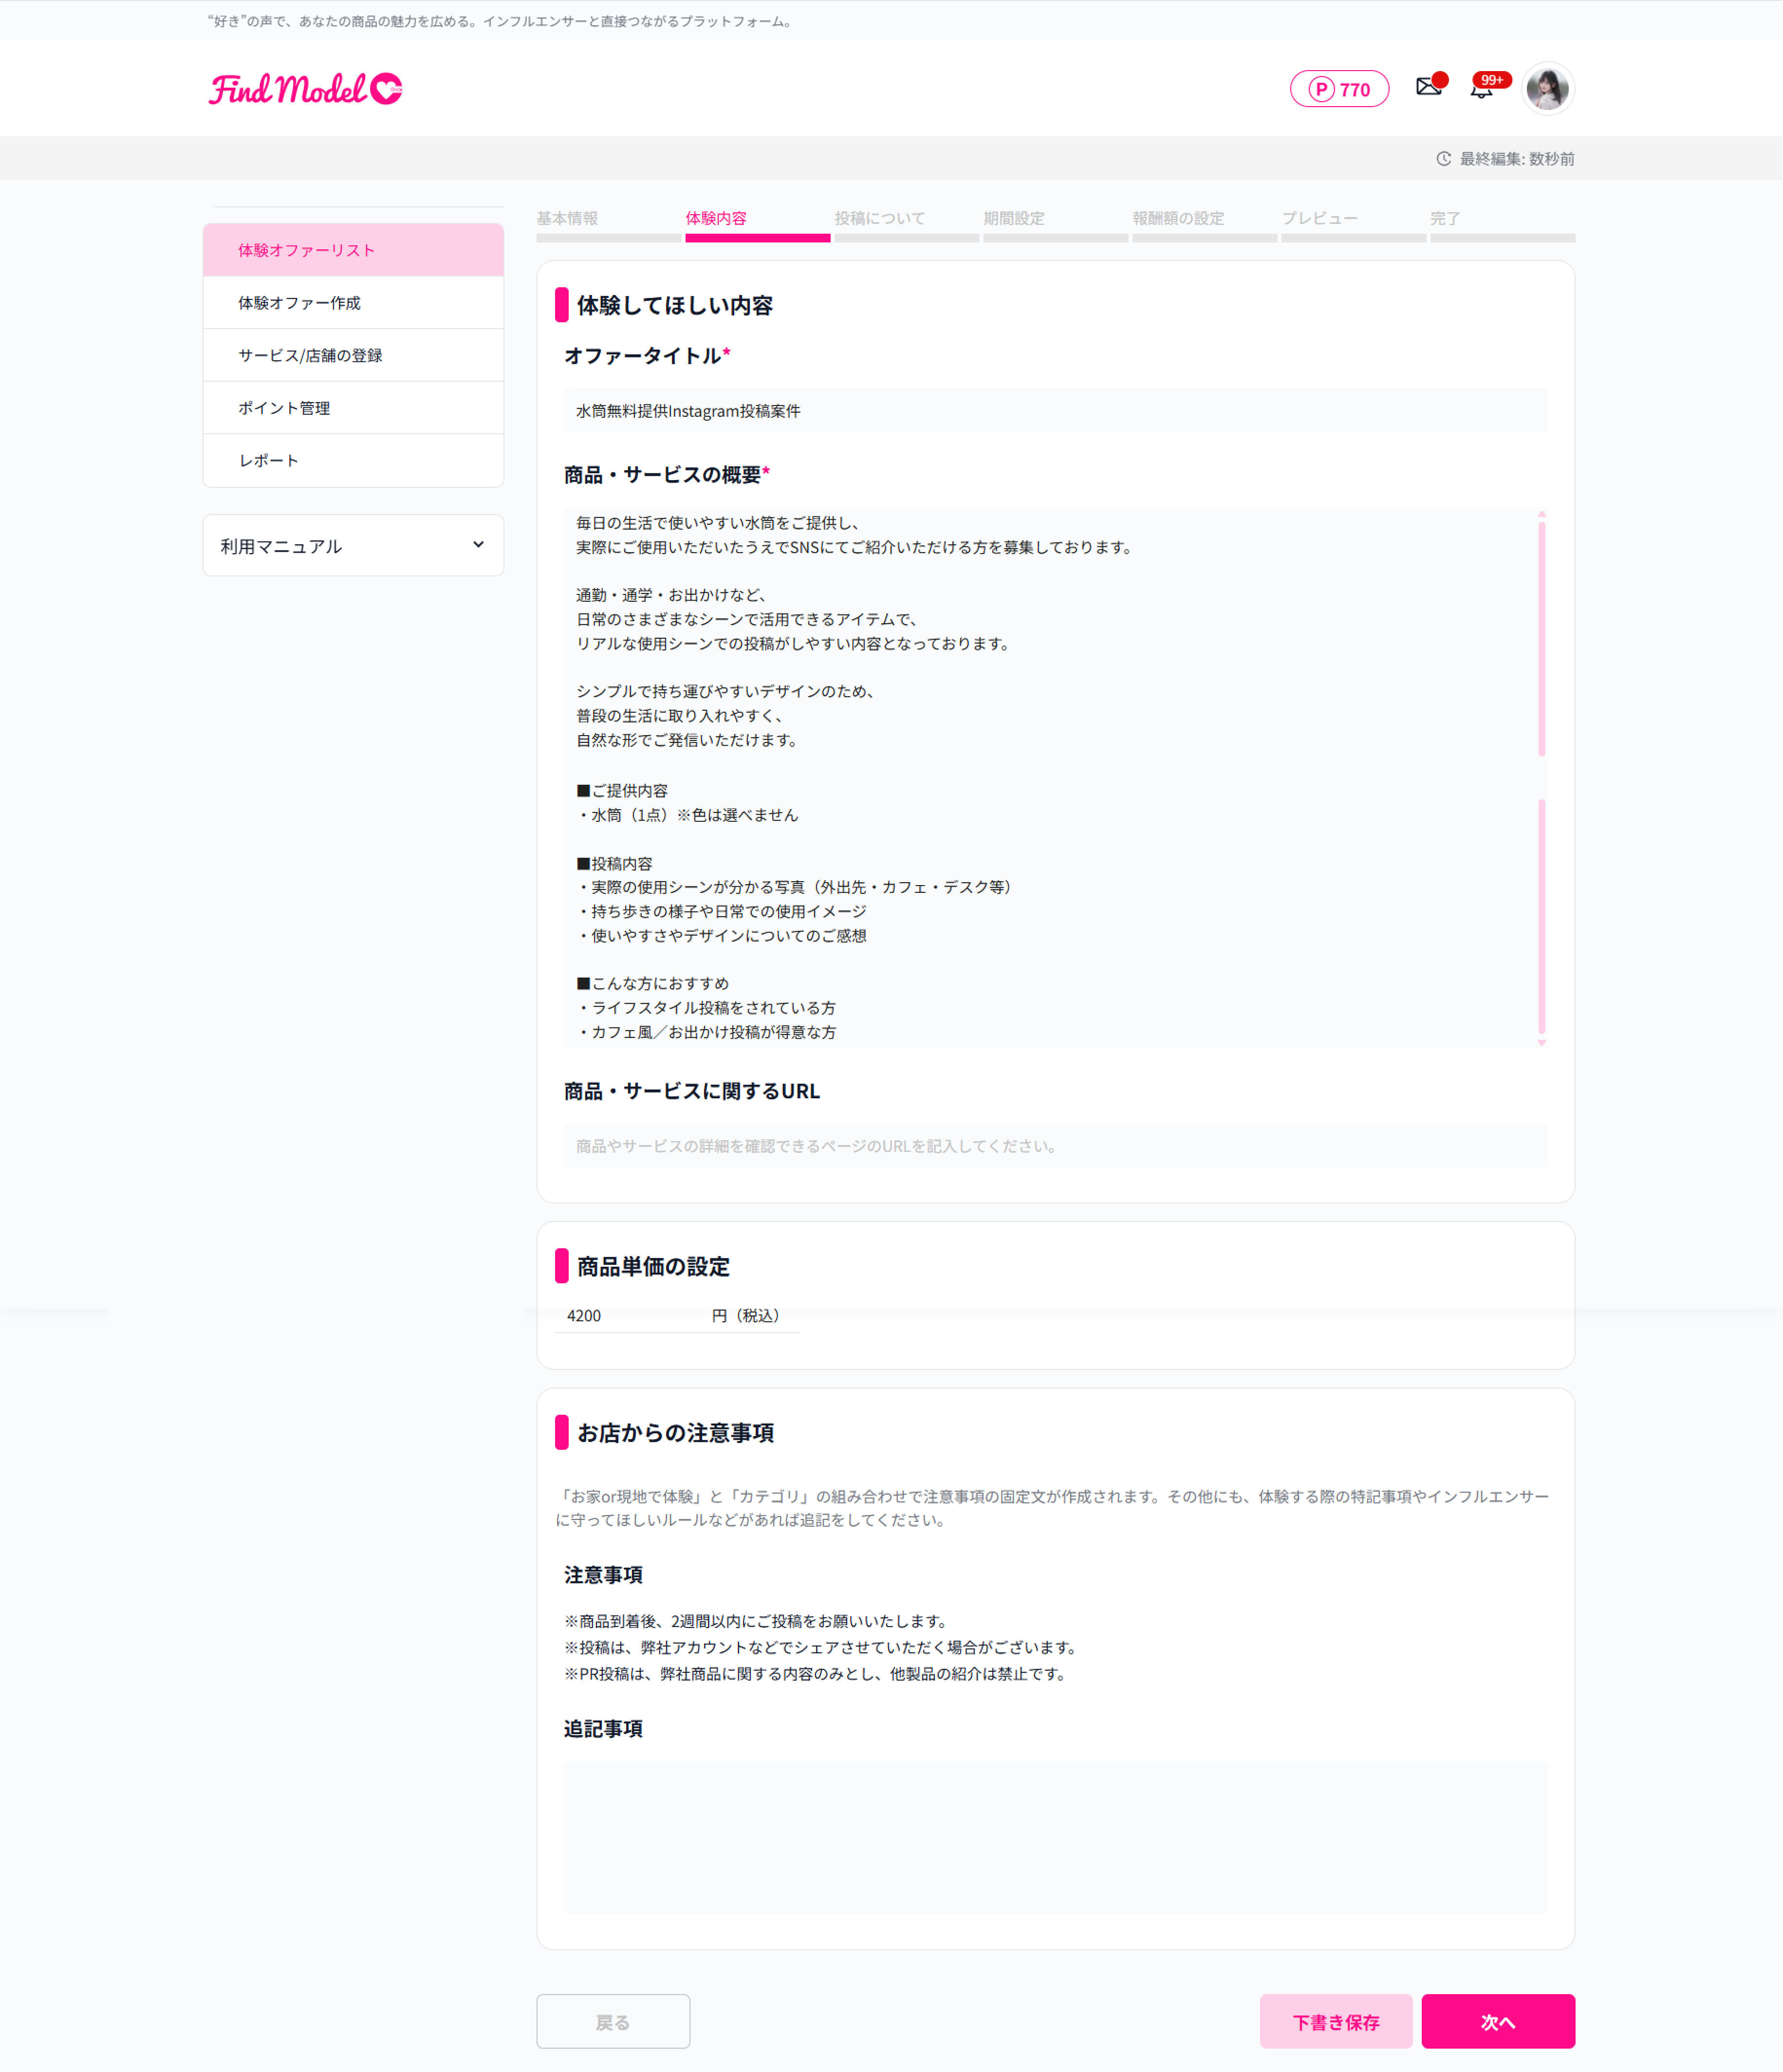Click the Find Model logo
The image size is (1783, 2072).
(x=305, y=89)
